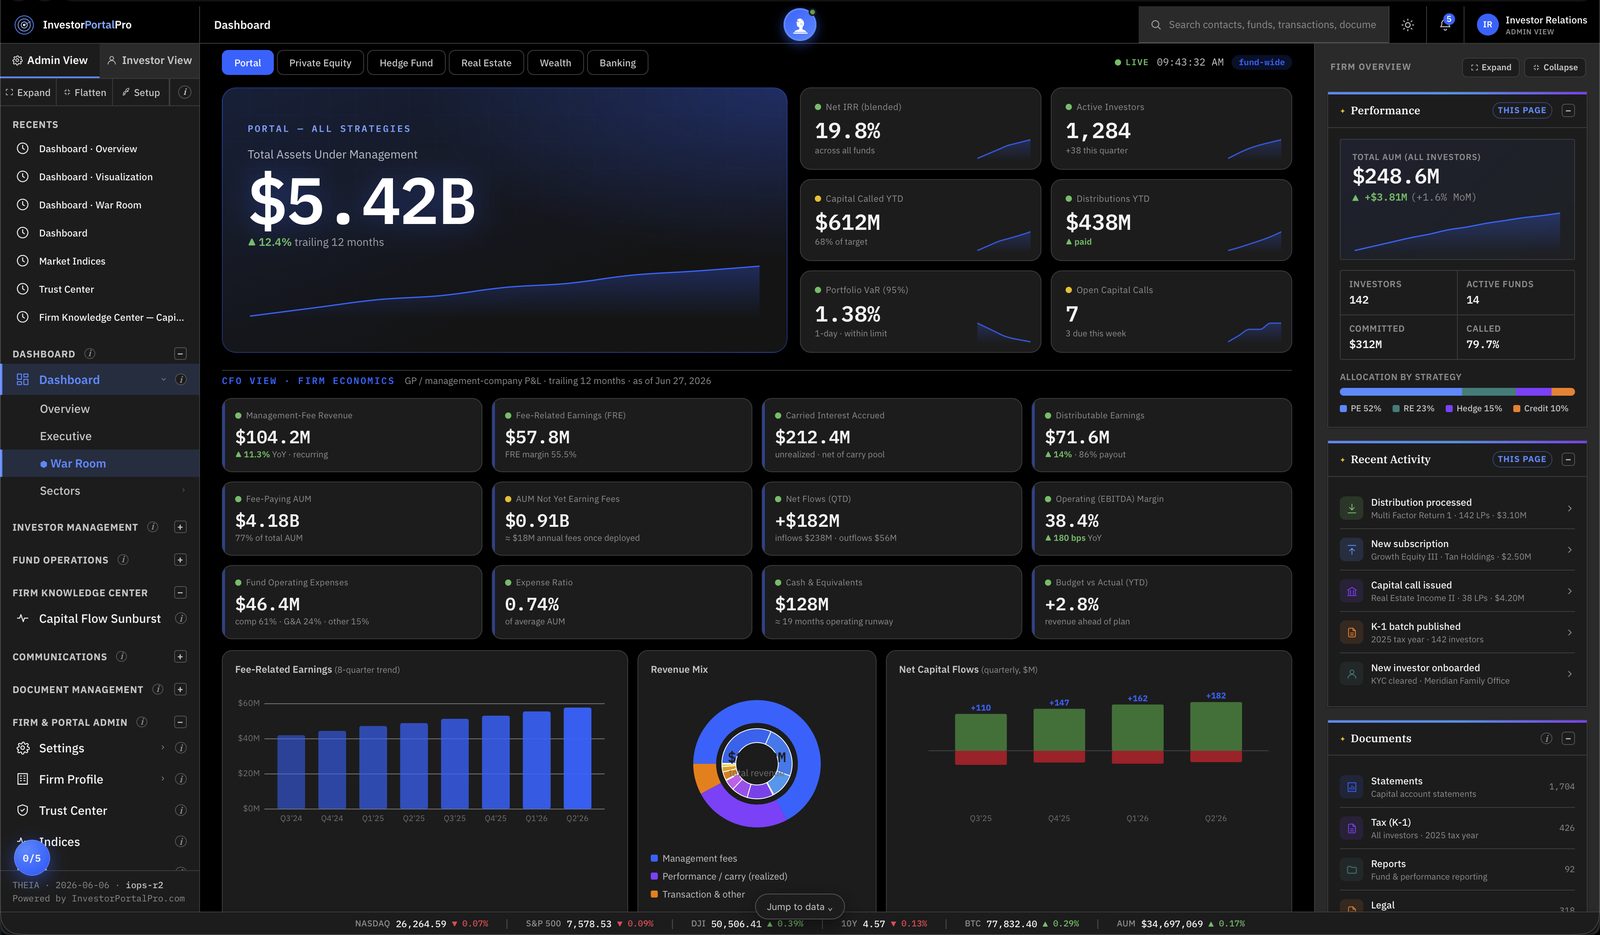Click the info icon for Capital Flow Sunburst
The height and width of the screenshot is (935, 1600).
[x=181, y=619]
